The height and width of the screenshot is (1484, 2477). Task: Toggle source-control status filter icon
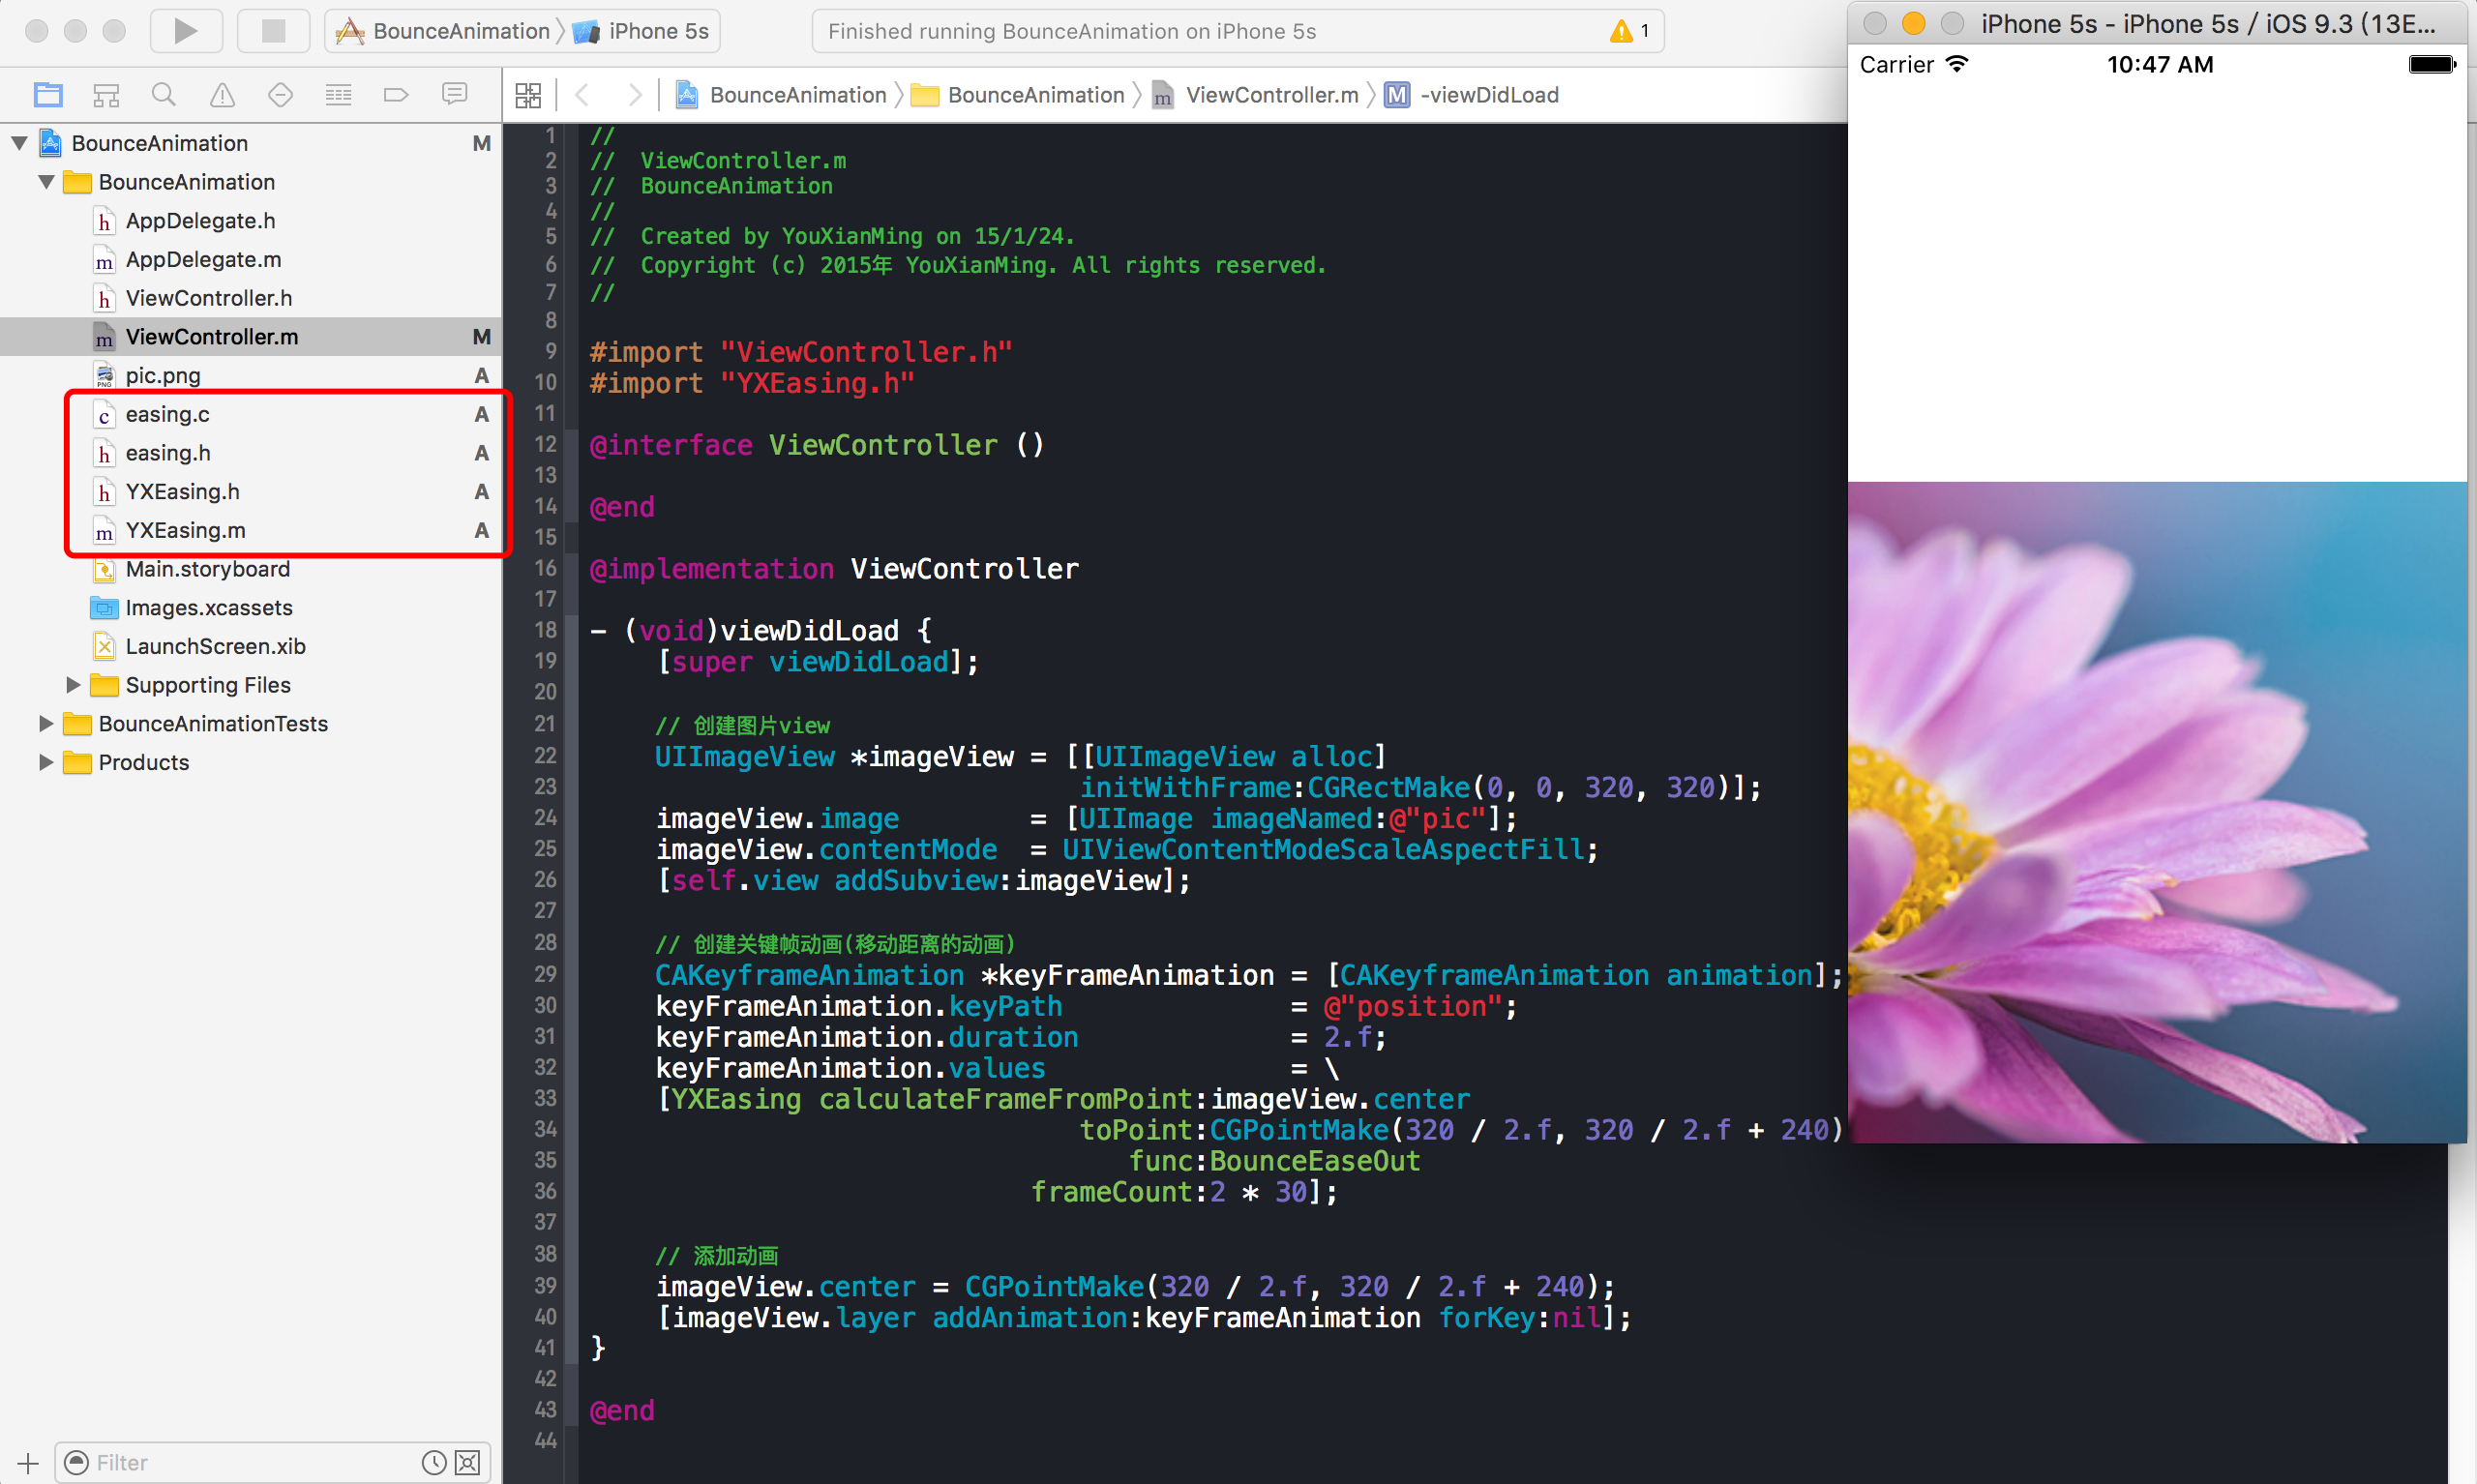pyautogui.click(x=467, y=1463)
